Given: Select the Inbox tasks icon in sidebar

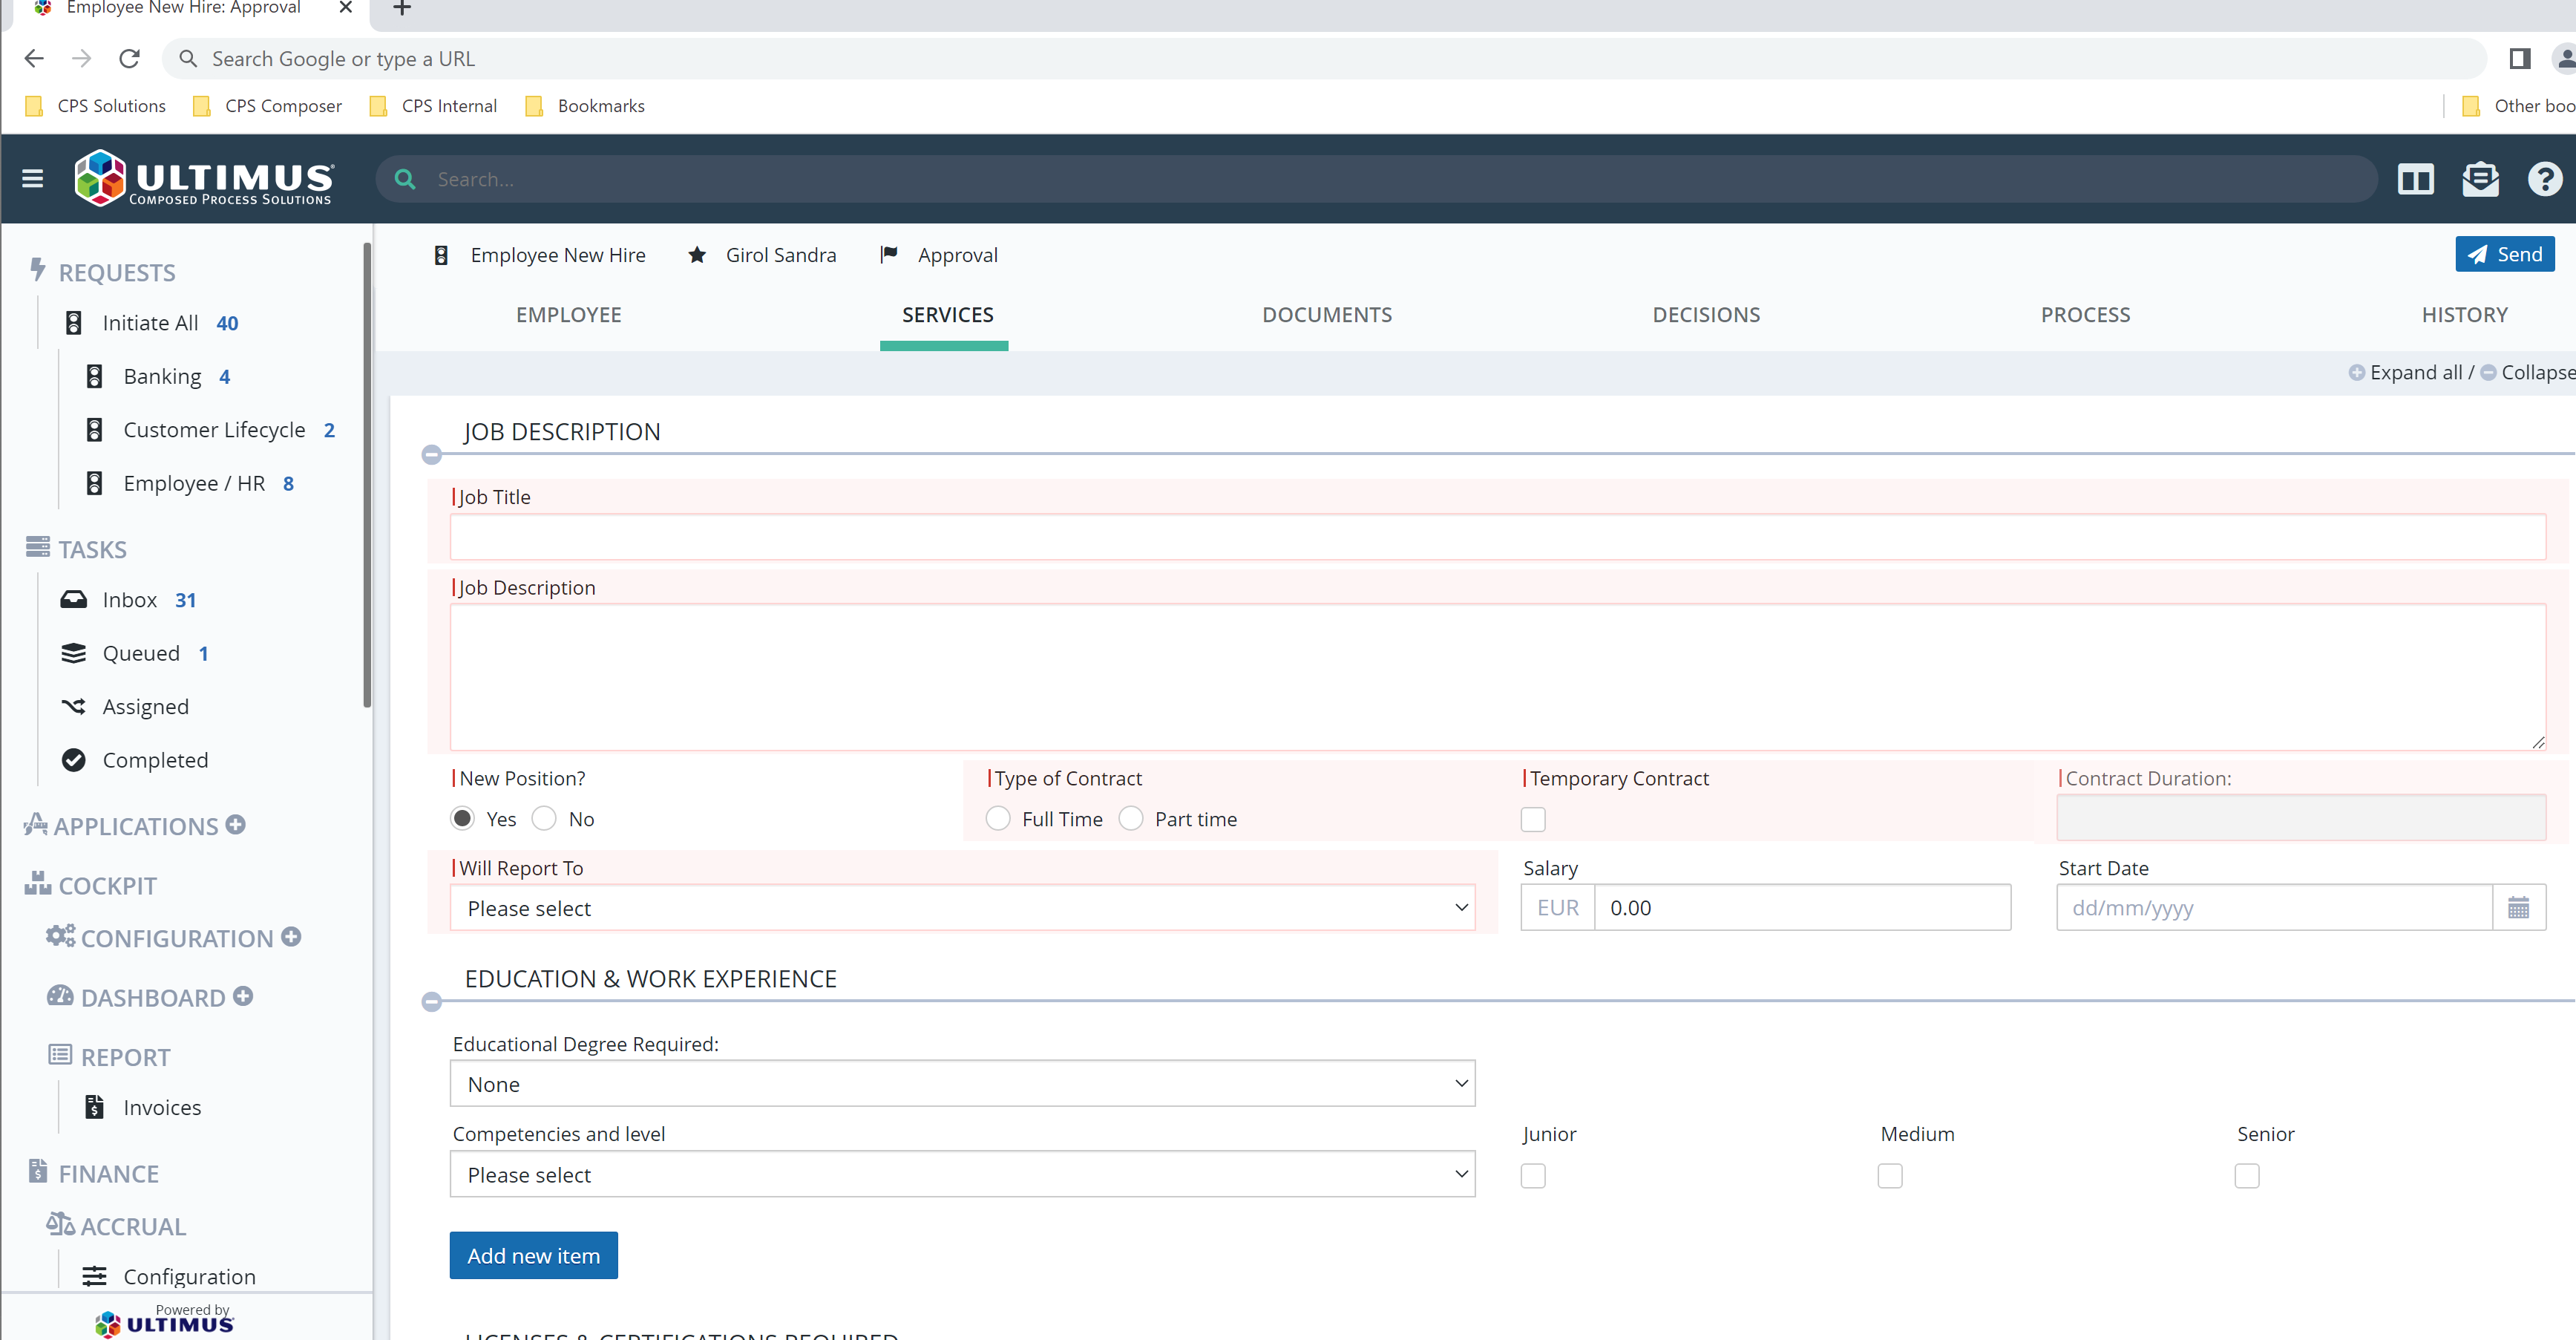Looking at the screenshot, I should pos(74,599).
